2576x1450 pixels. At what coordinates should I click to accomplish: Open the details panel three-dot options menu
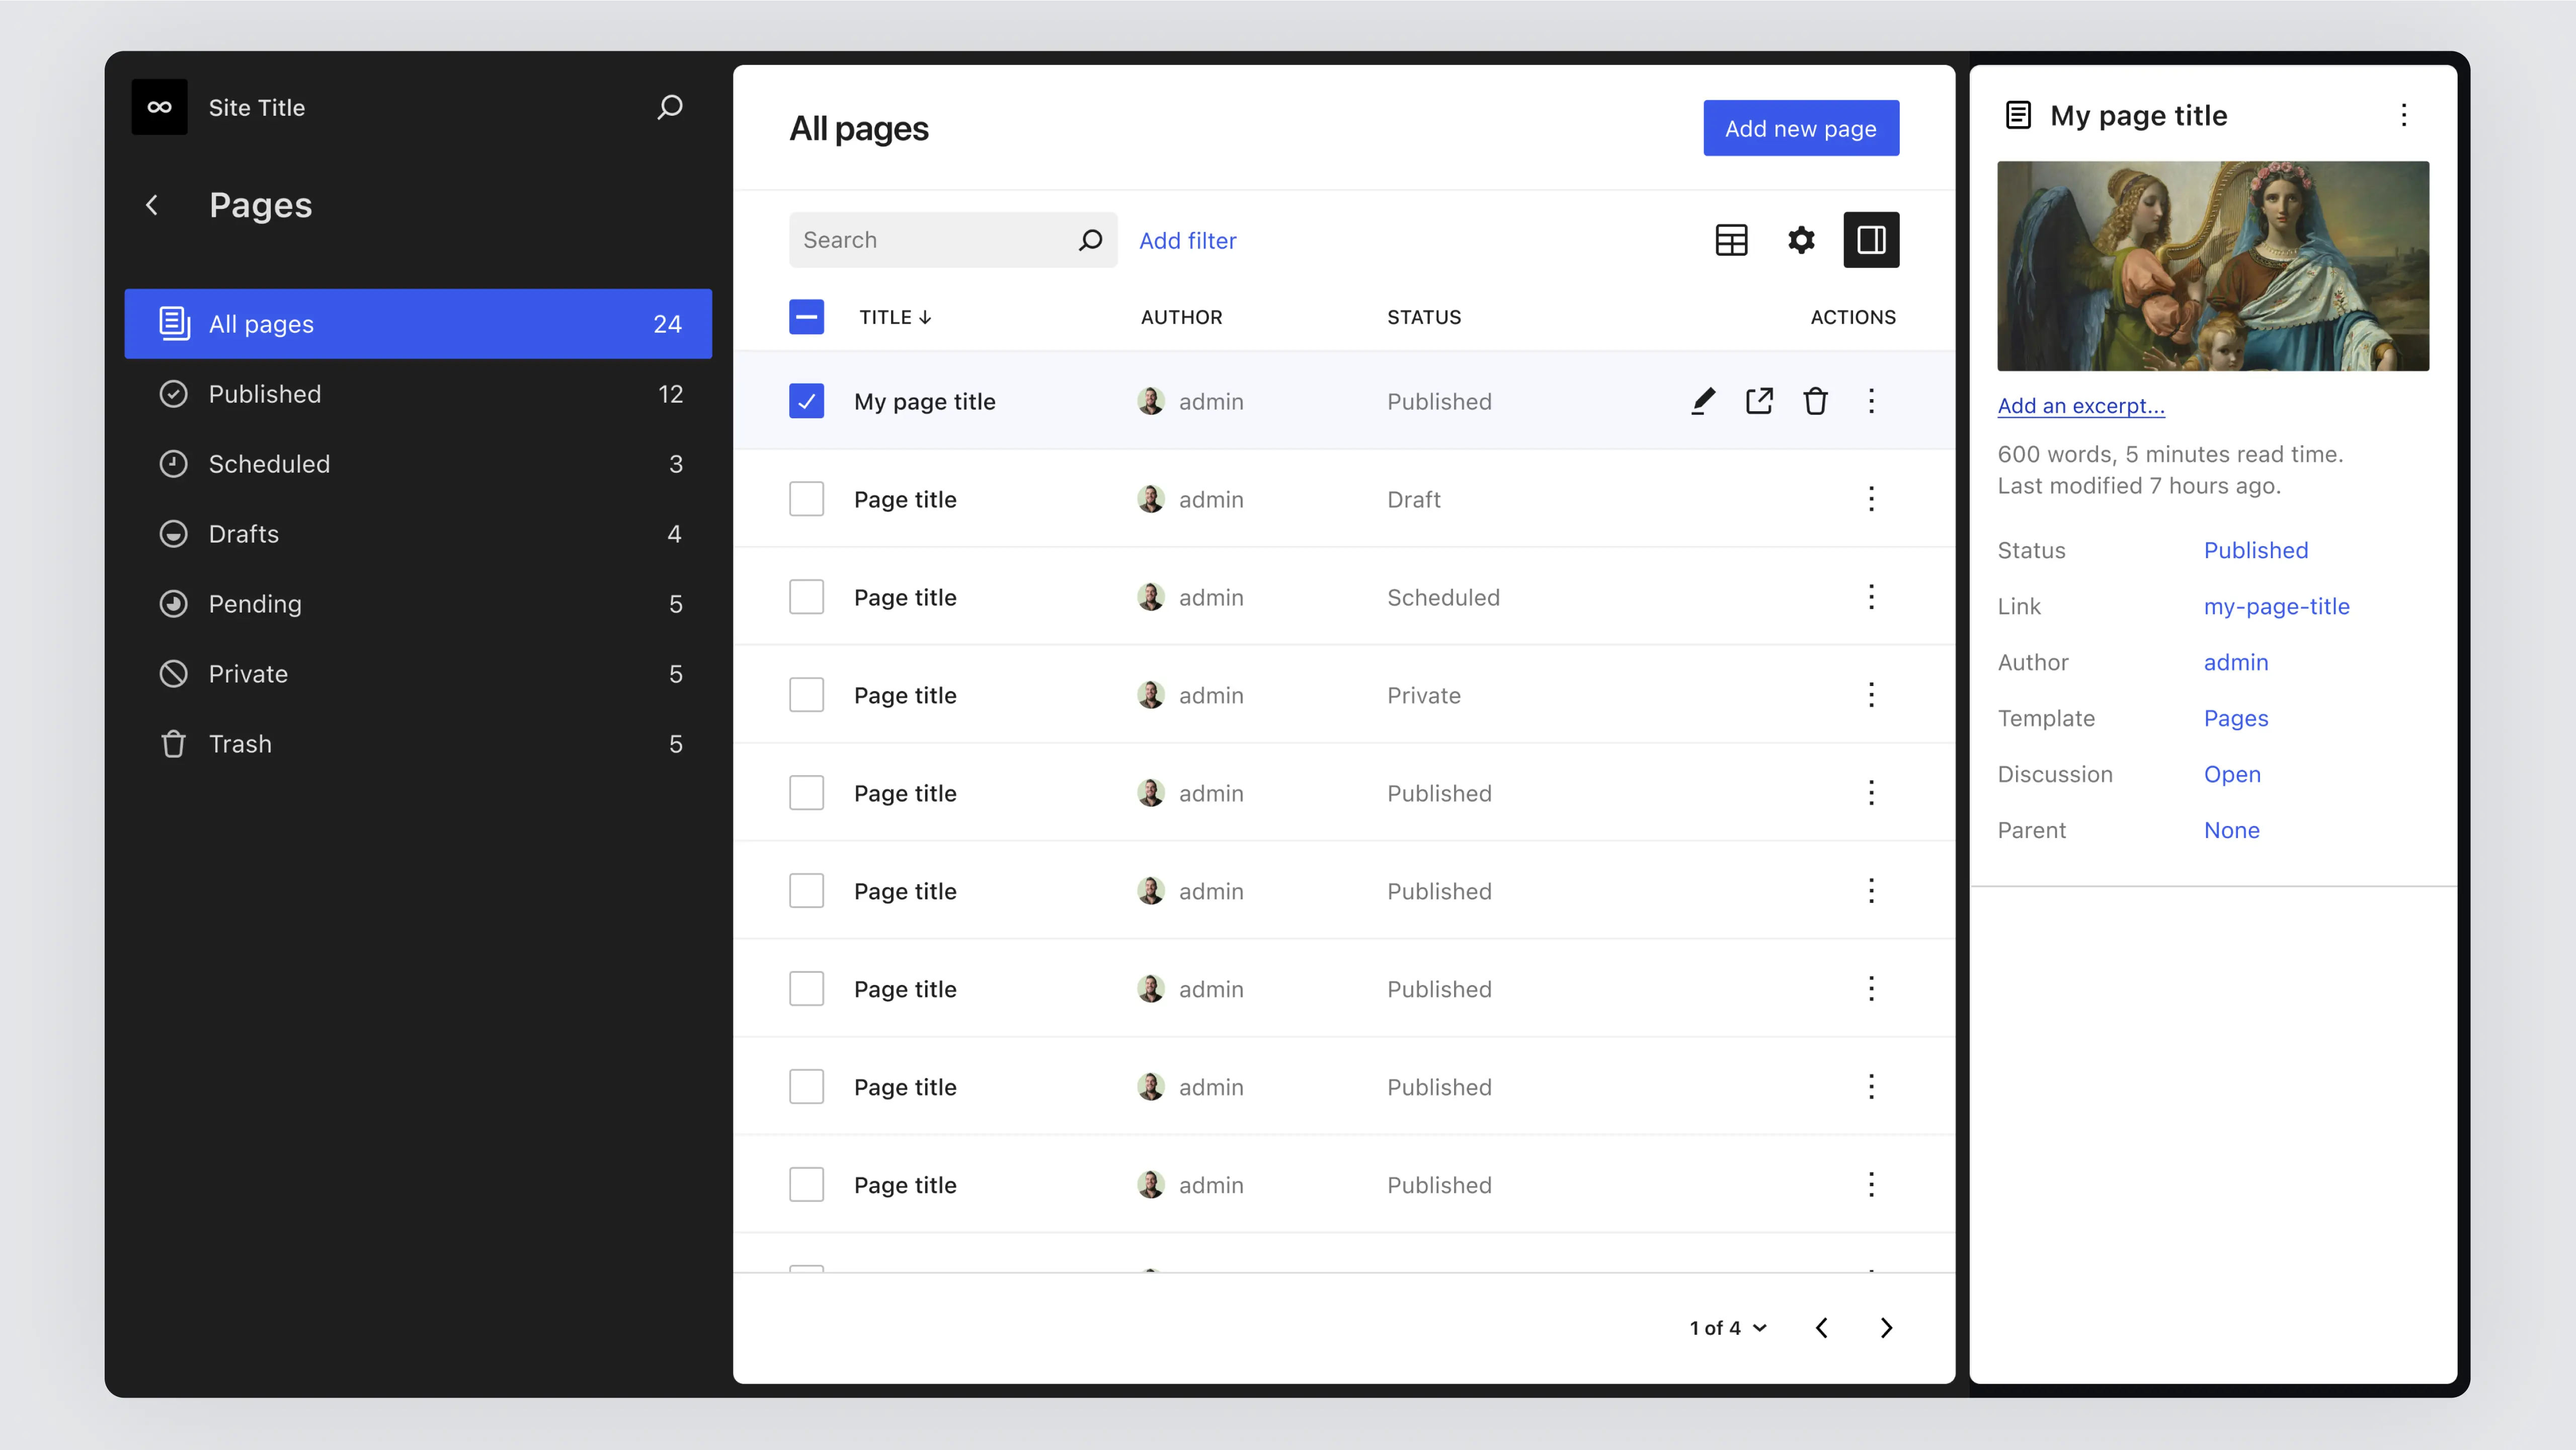pyautogui.click(x=2404, y=115)
